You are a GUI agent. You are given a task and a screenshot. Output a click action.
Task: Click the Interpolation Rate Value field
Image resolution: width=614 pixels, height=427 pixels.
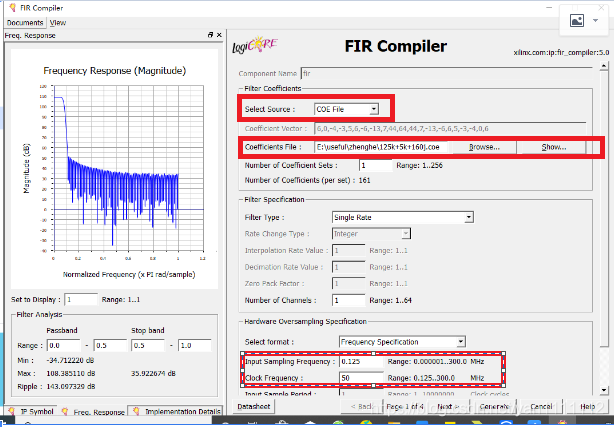point(349,250)
